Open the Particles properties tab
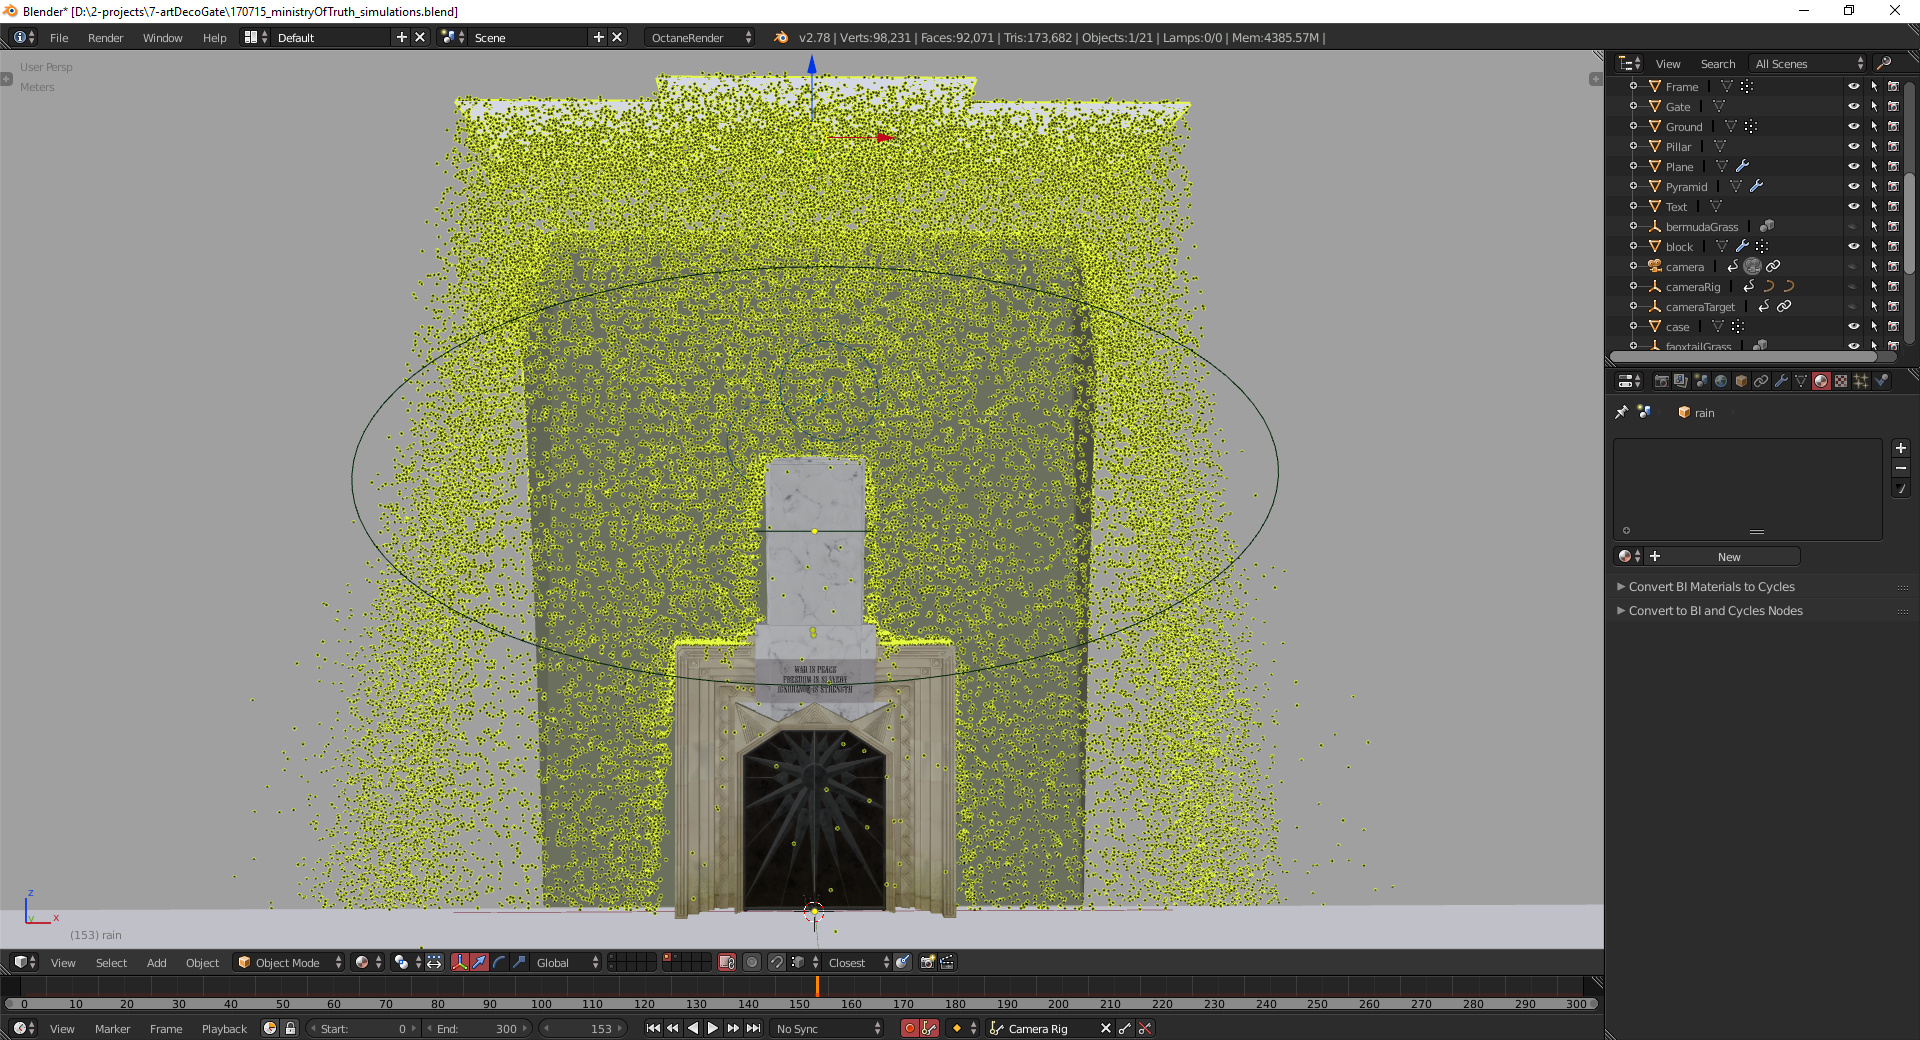The height and width of the screenshot is (1040, 1920). [1861, 381]
